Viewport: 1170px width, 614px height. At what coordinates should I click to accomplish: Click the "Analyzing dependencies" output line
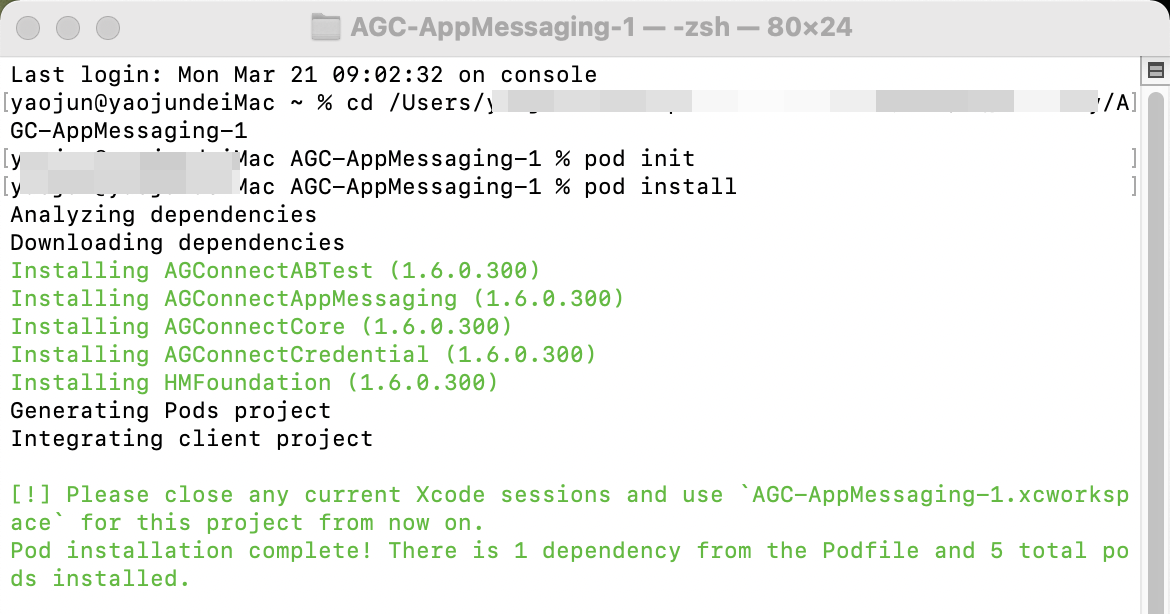tap(163, 215)
